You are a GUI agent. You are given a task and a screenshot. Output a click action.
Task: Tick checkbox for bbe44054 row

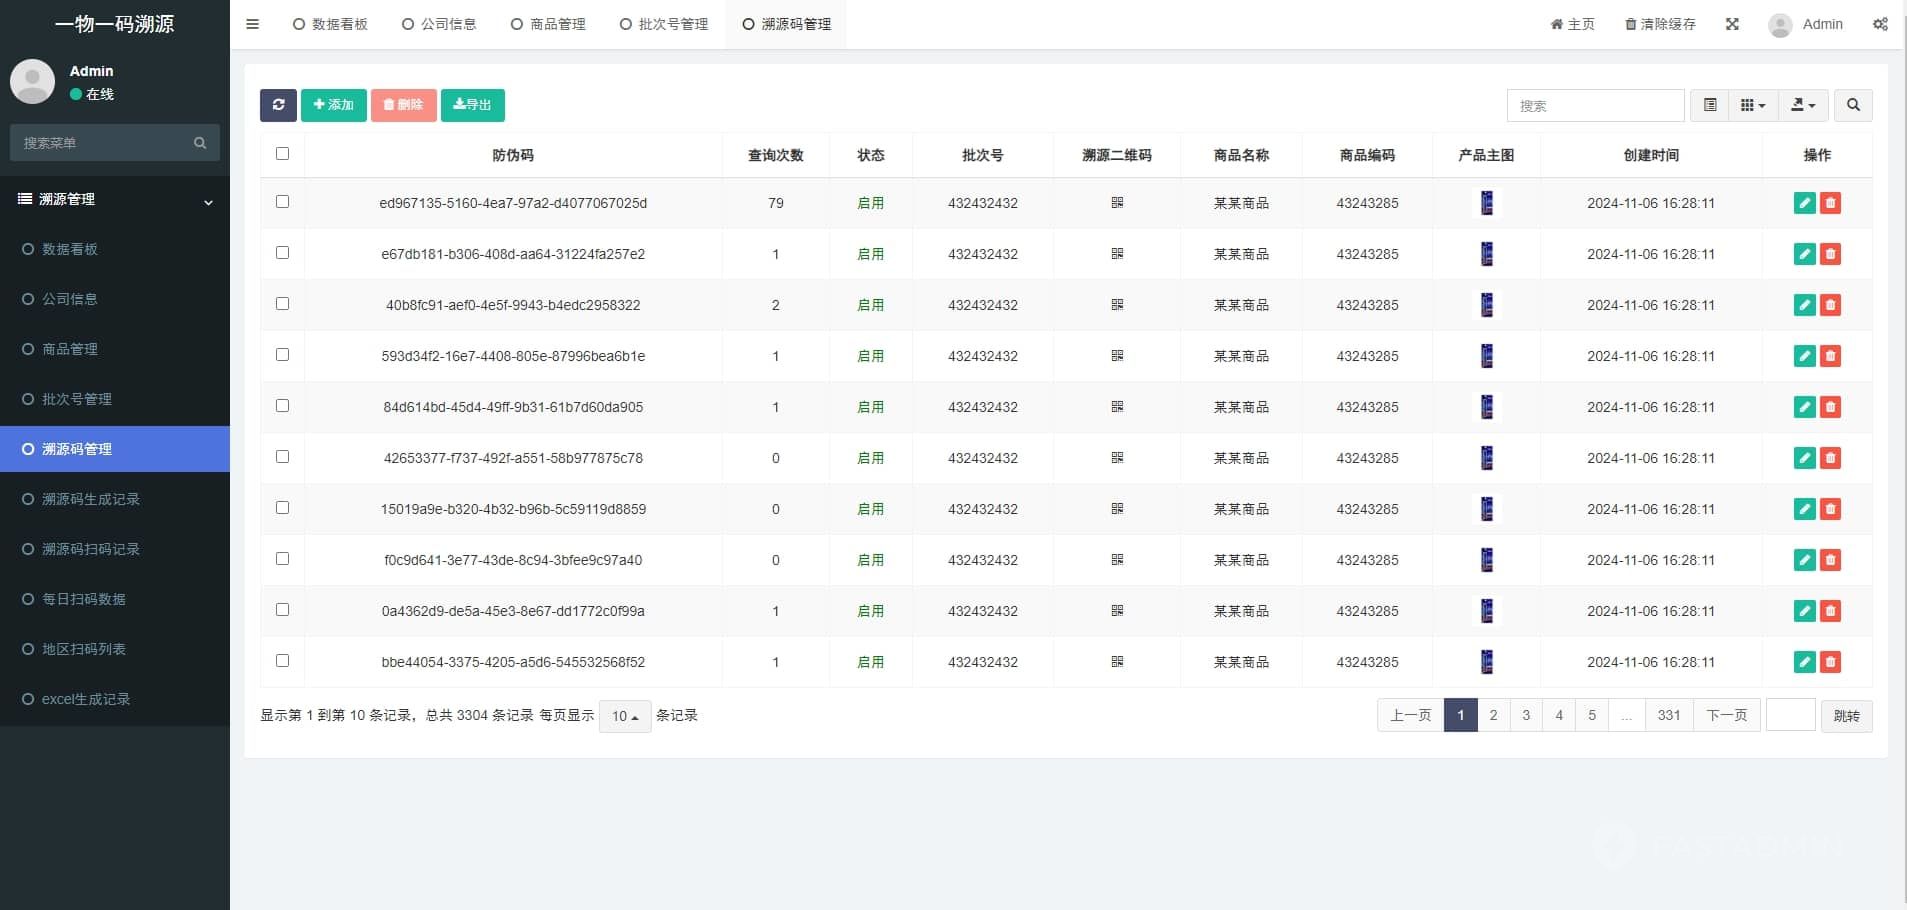pos(282,661)
